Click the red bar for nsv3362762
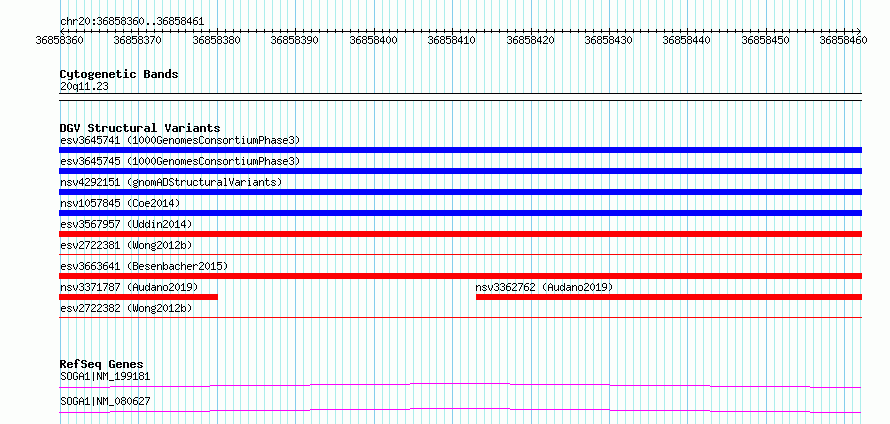The width and height of the screenshot is (890, 424). [669, 297]
